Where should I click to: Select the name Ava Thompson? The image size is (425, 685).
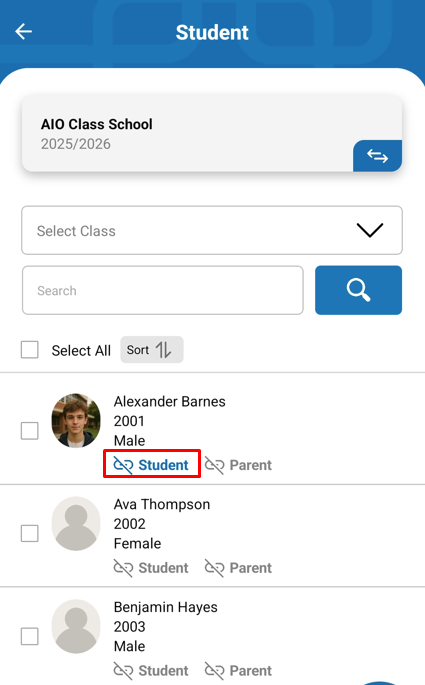(162, 505)
